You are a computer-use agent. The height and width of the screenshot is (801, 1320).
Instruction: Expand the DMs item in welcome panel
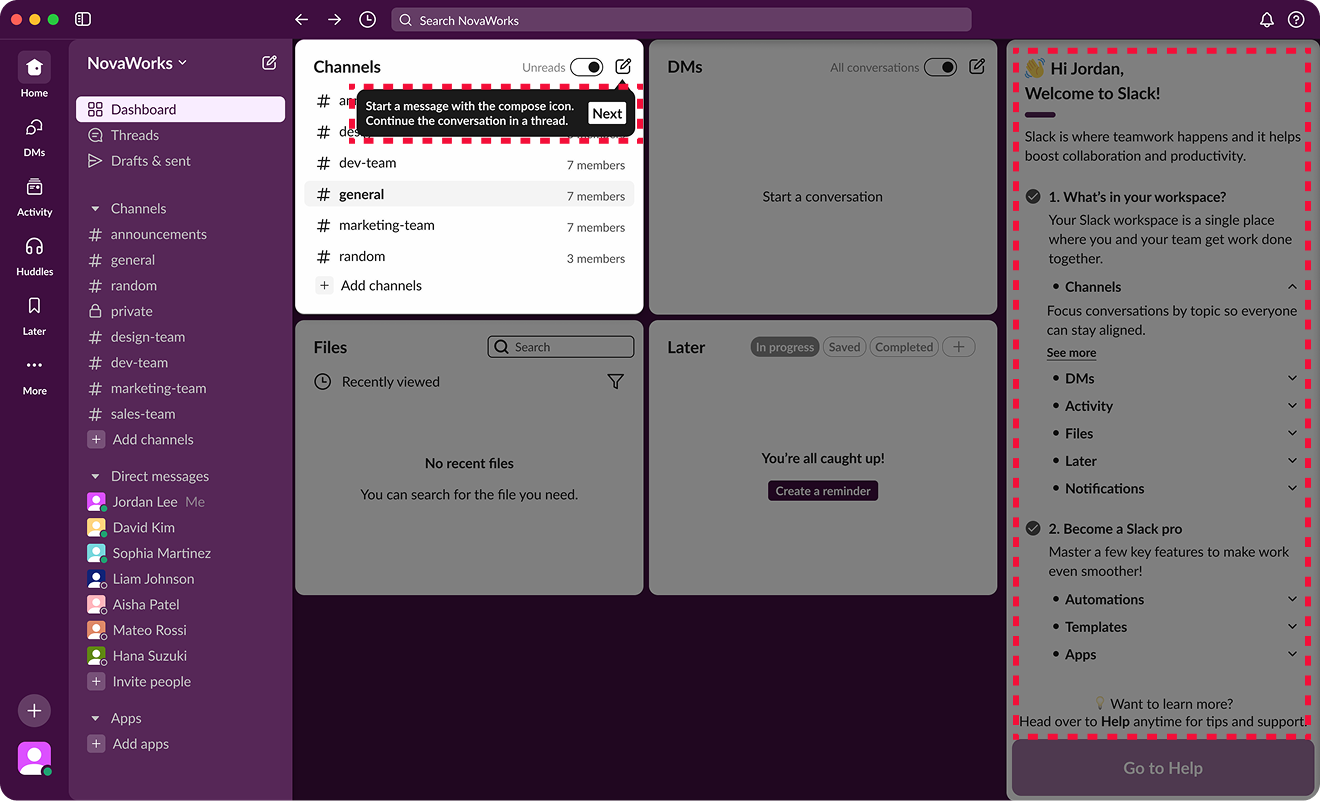[1292, 378]
